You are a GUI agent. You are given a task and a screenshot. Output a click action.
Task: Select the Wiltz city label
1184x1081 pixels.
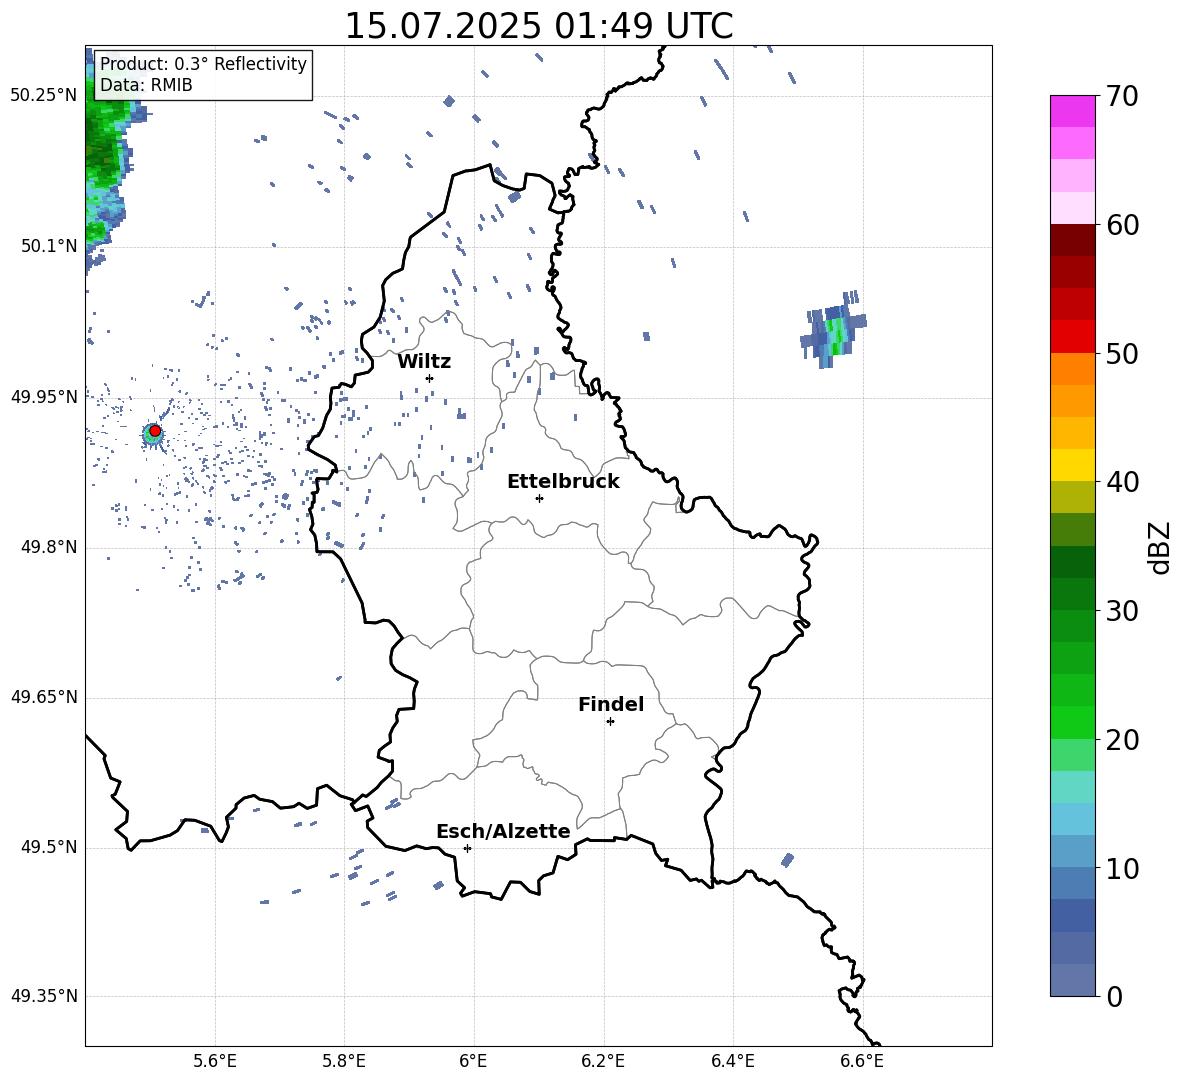pyautogui.click(x=424, y=361)
